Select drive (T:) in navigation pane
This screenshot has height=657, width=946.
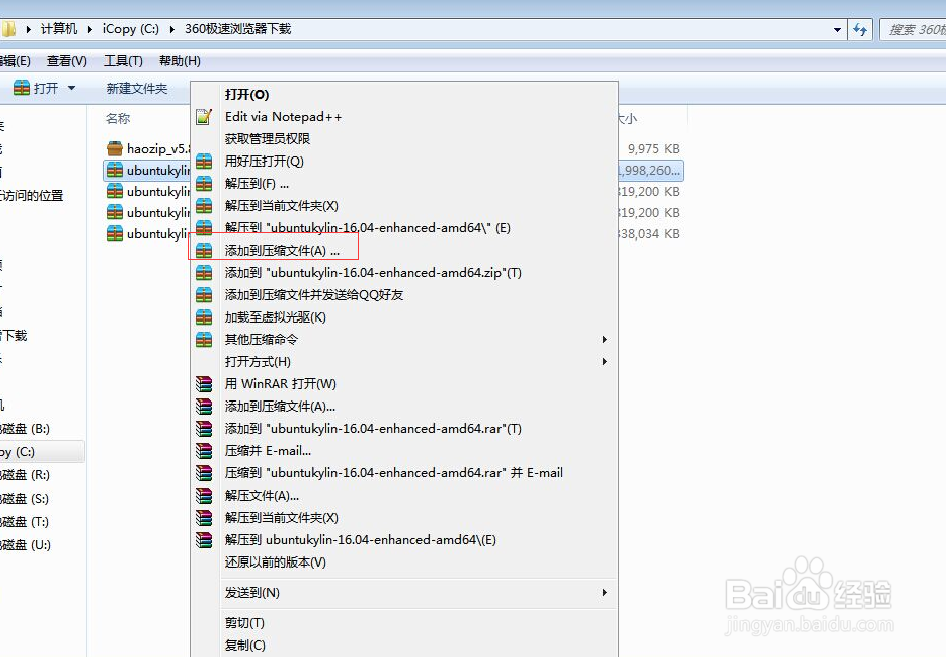[x=25, y=522]
